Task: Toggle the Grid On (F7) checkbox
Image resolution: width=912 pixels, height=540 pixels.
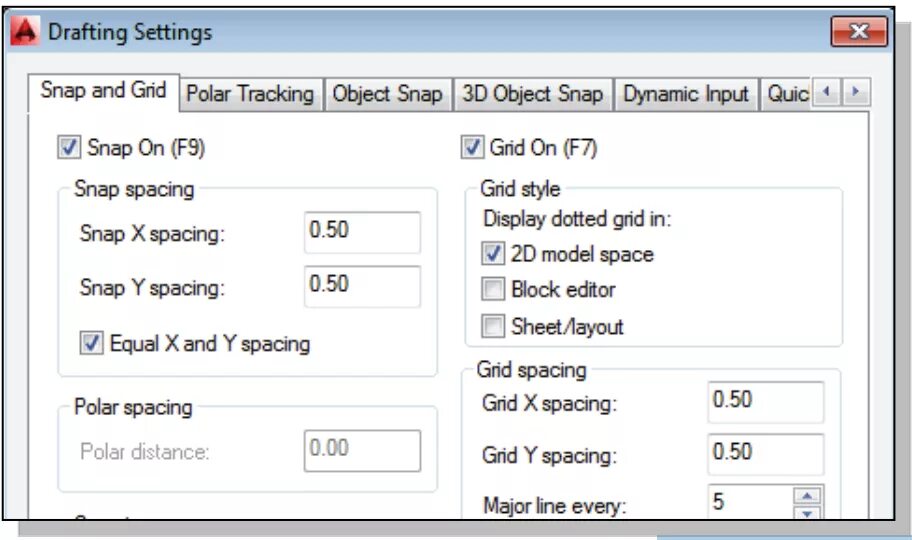Action: point(473,149)
